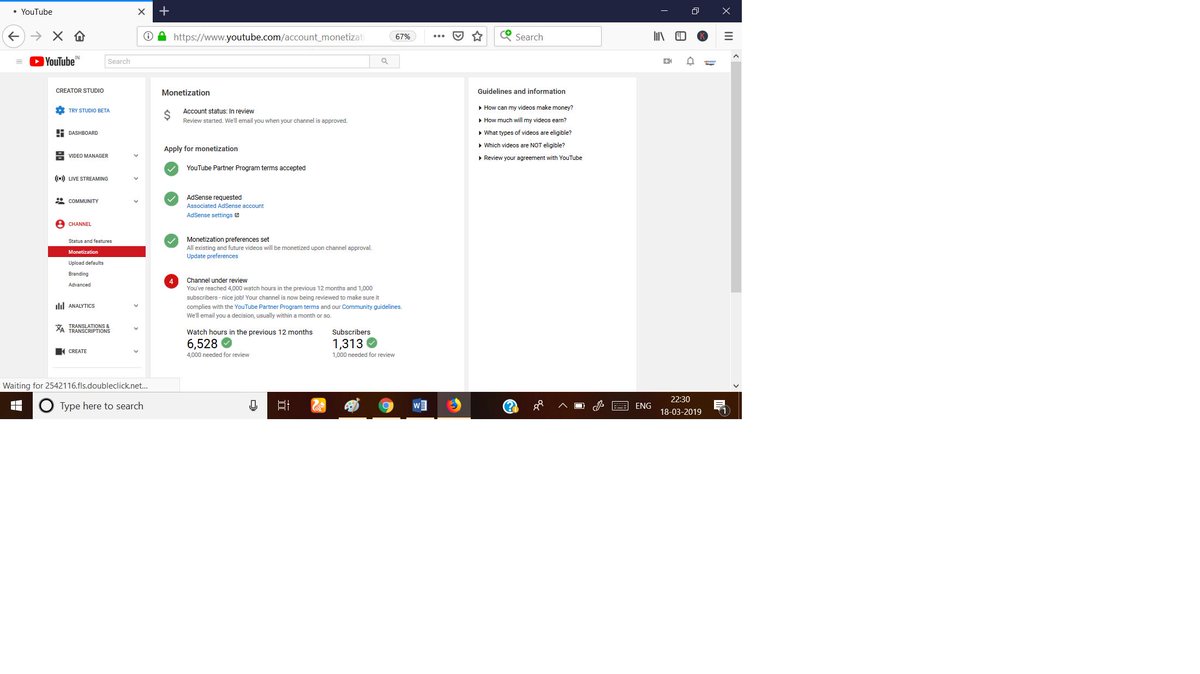The width and height of the screenshot is (1200, 674).
Task: Click the YouTube logo
Action: (54, 61)
